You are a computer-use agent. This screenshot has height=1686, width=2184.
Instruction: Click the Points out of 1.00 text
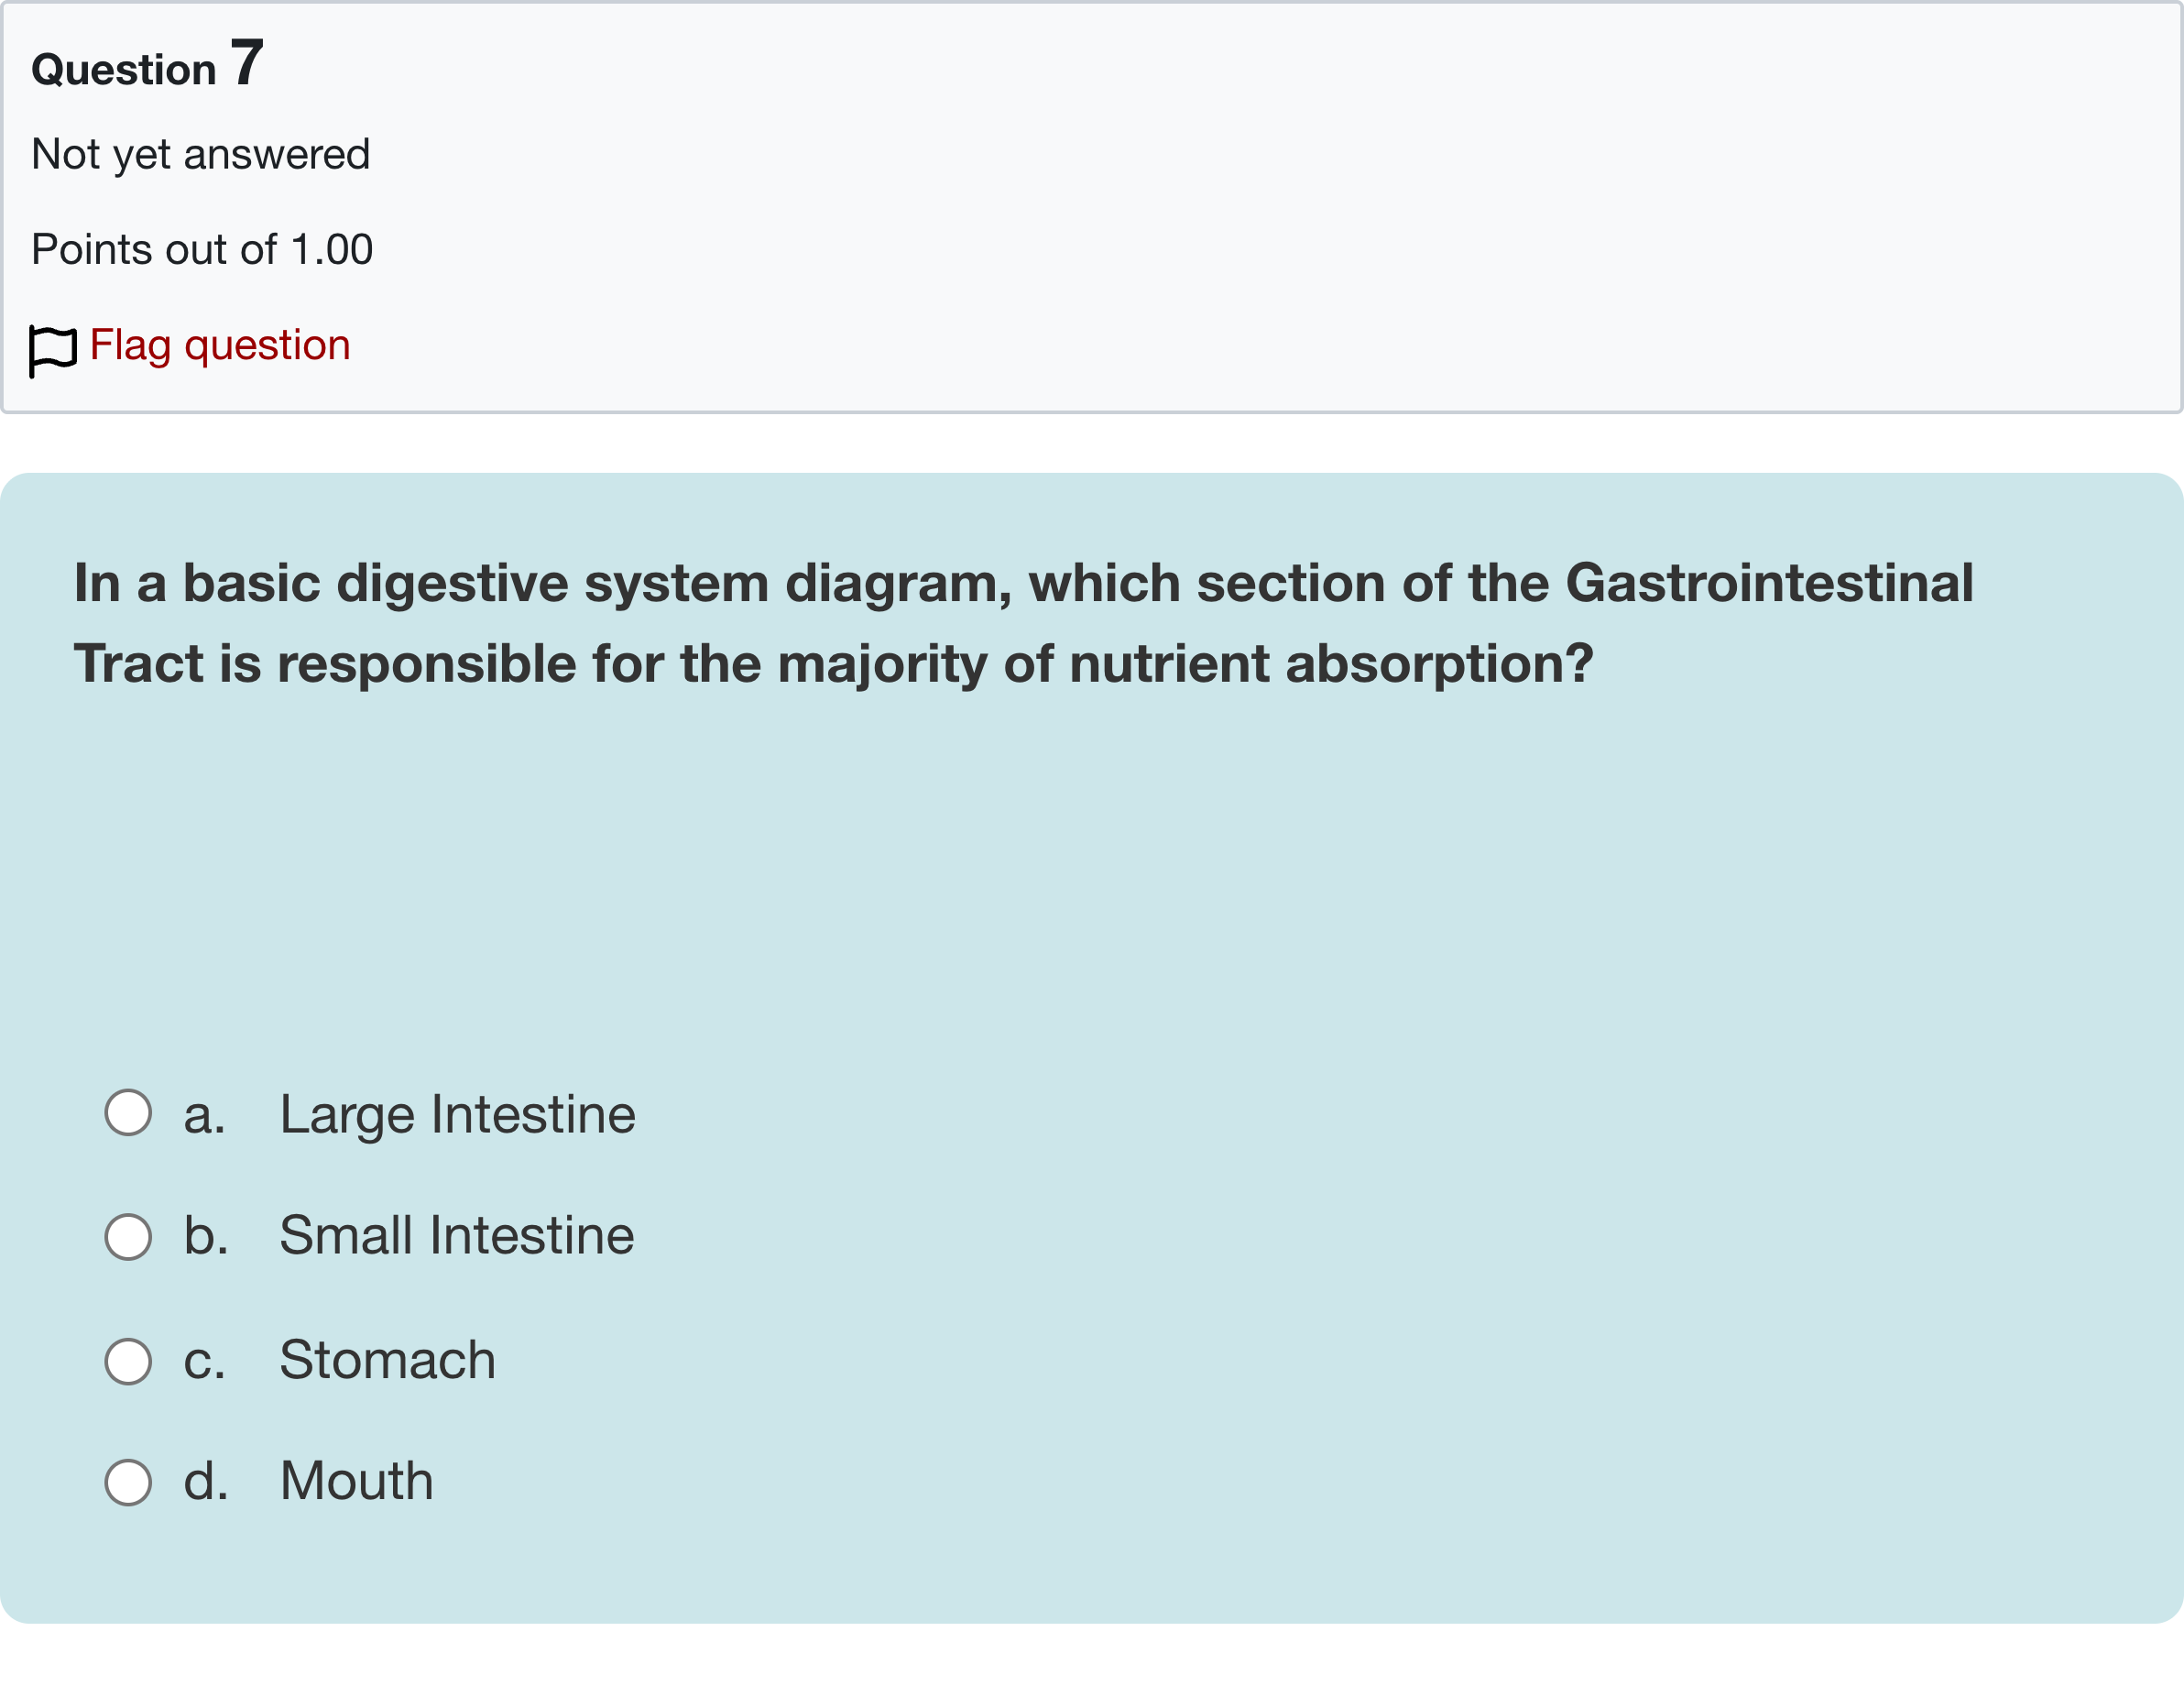(x=202, y=250)
